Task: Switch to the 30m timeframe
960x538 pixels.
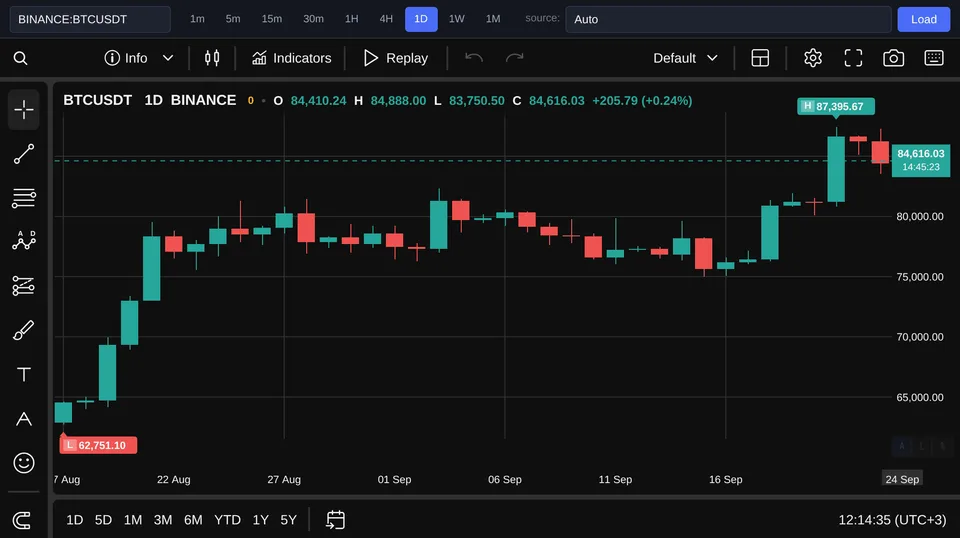Action: (313, 19)
